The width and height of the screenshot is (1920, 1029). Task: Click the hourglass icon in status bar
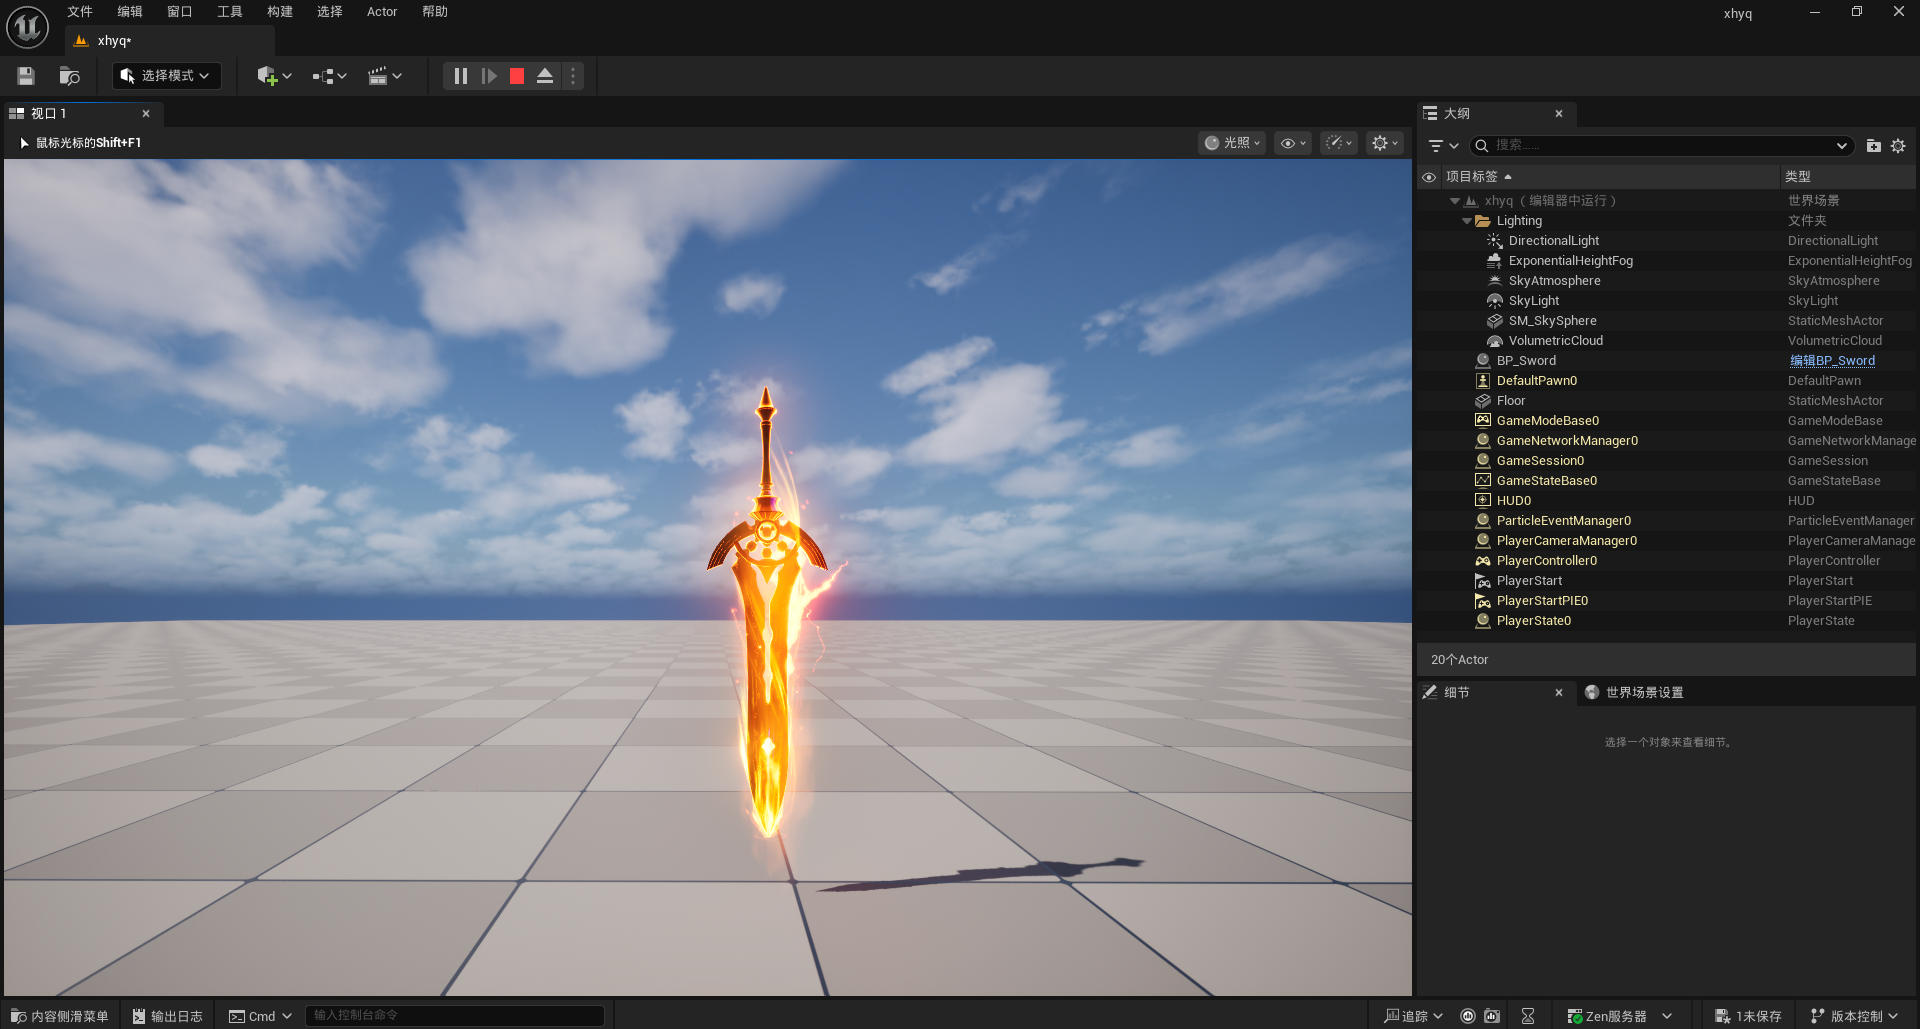(1528, 1016)
